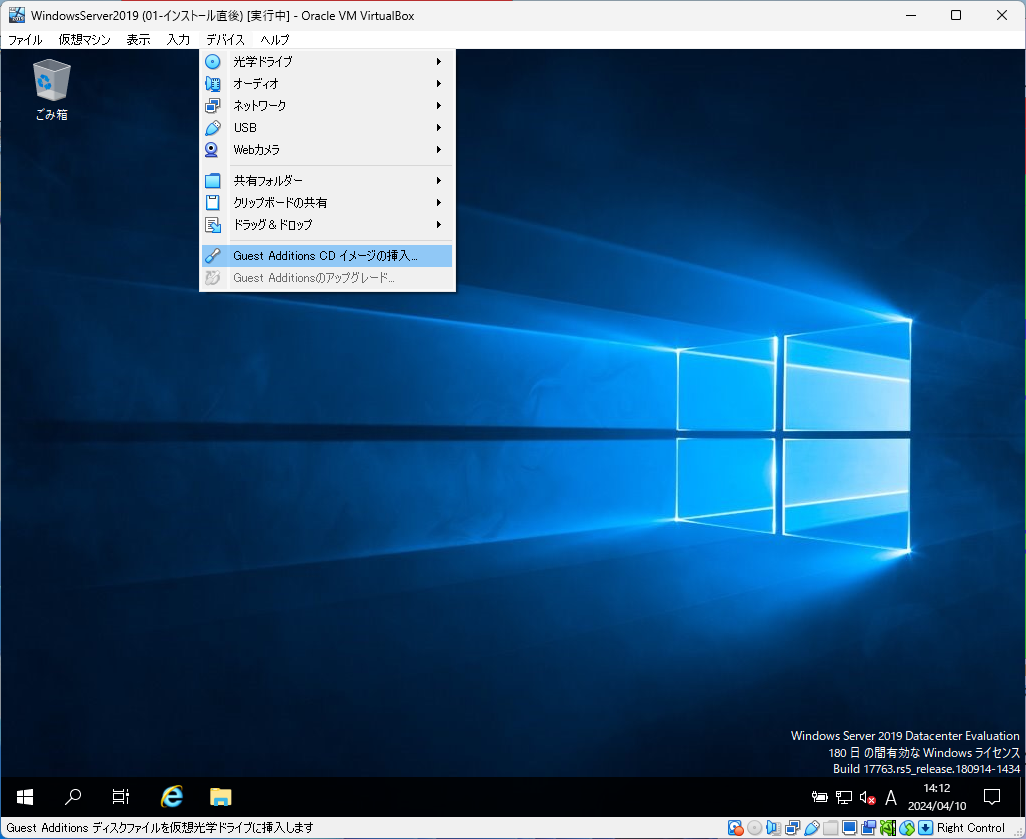The width and height of the screenshot is (1026, 839).
Task: Click the battery power tray icon
Action: (x=819, y=797)
